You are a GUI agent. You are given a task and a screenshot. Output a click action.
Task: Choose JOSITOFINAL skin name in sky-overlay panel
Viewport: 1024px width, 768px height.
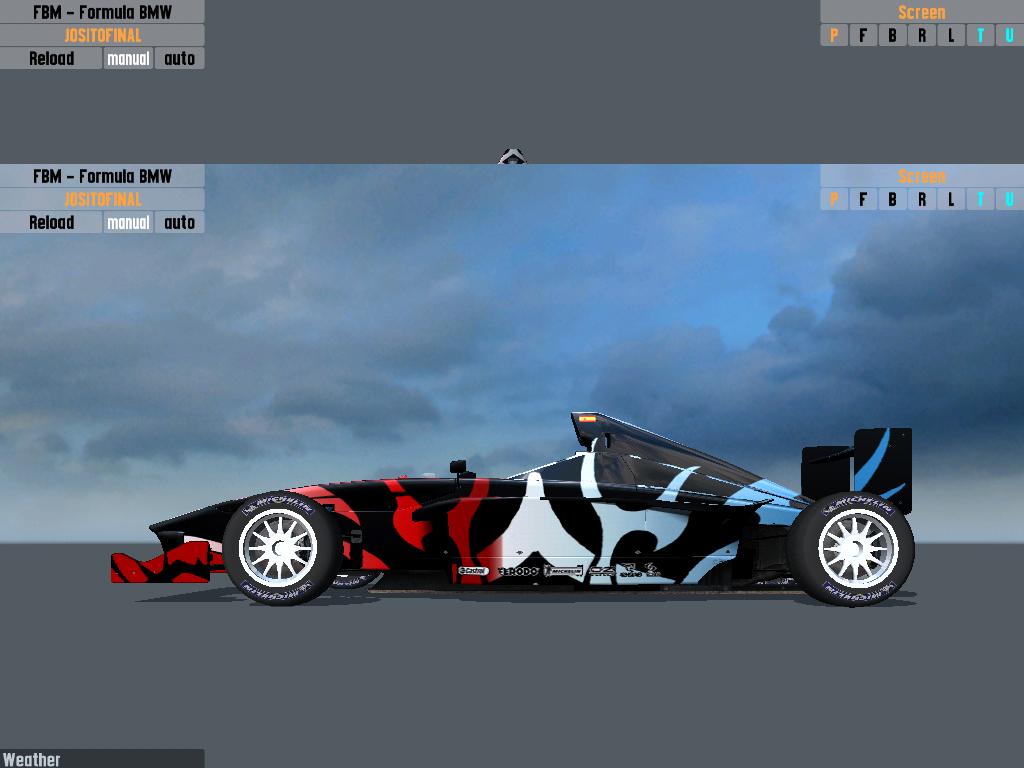tap(102, 199)
